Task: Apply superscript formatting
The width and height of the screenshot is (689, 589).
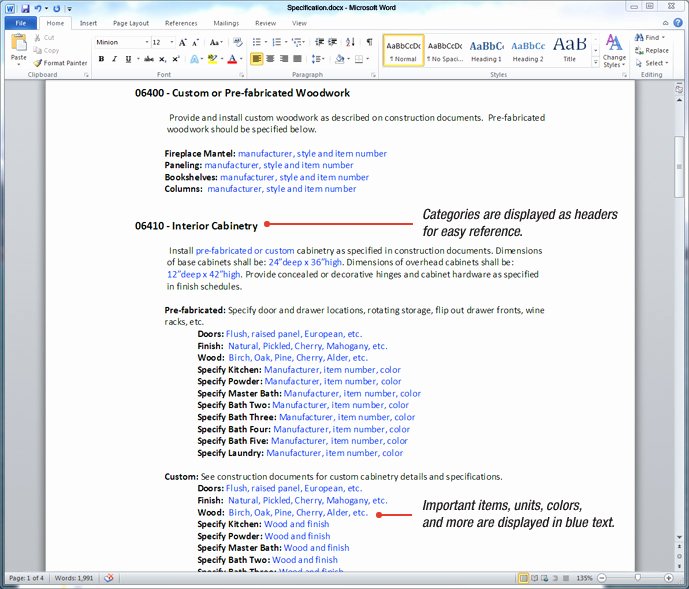Action: coord(176,59)
